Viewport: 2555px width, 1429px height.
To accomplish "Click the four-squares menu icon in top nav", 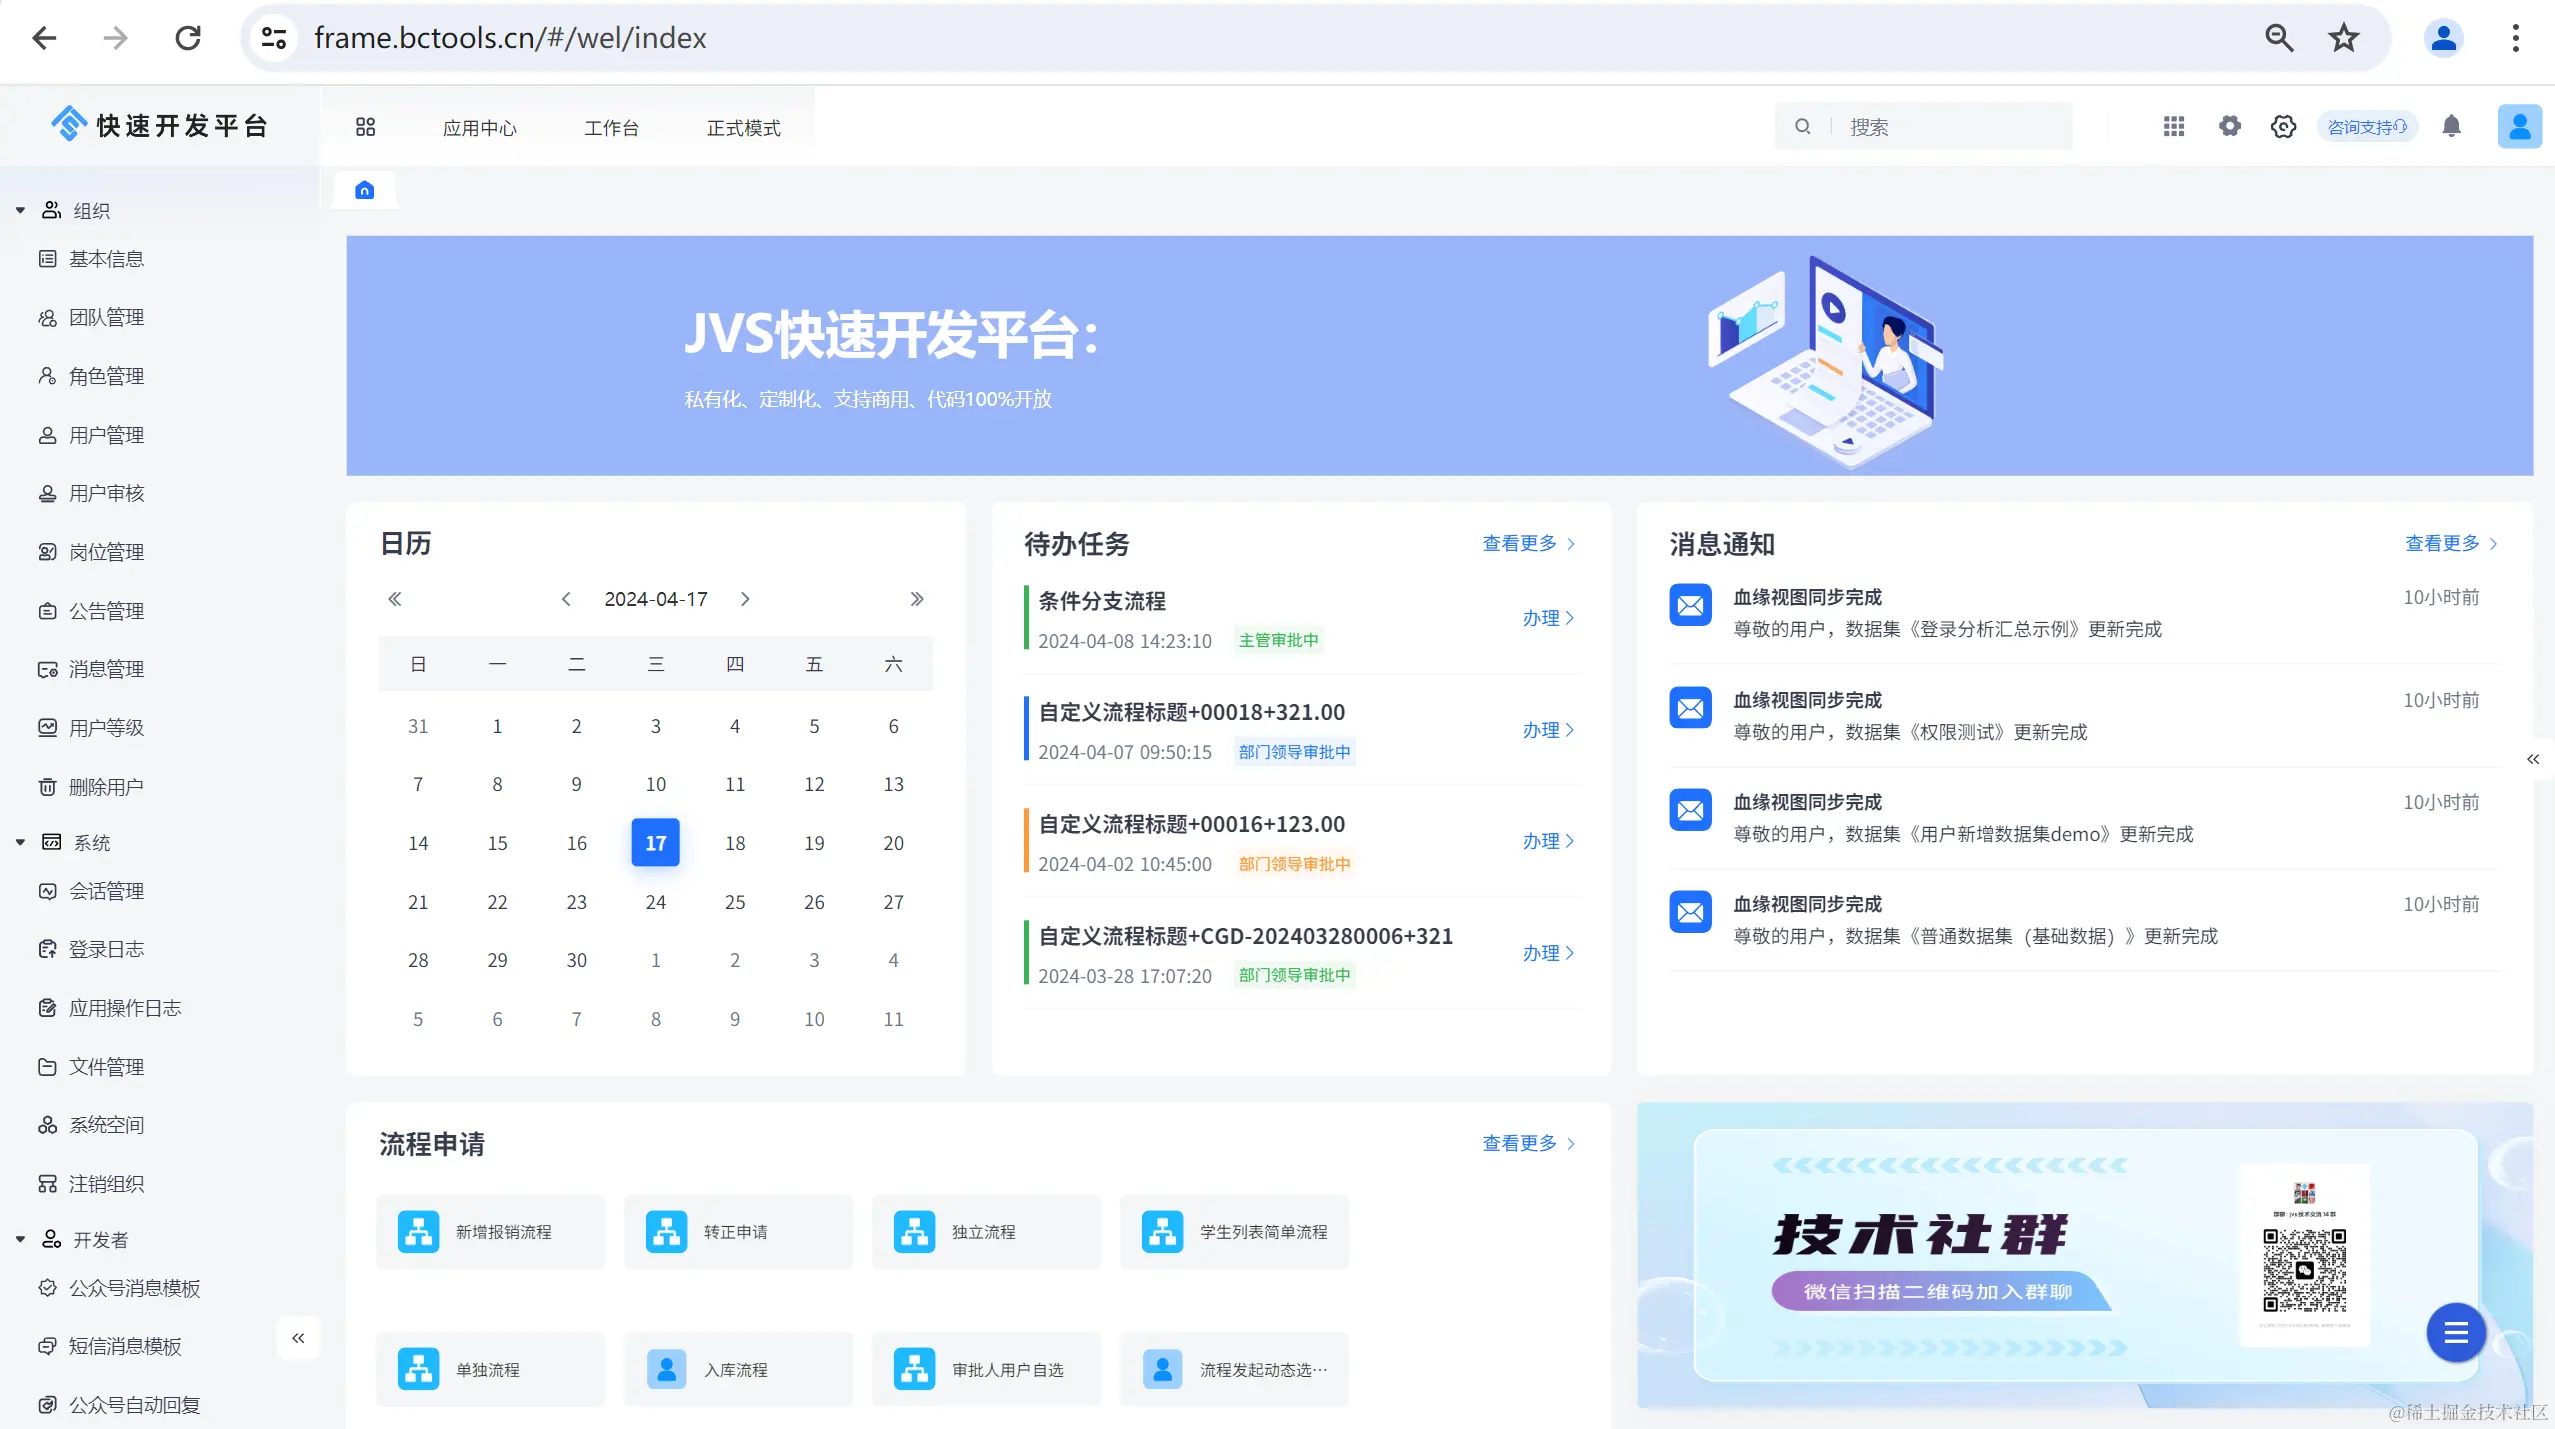I will pos(365,127).
